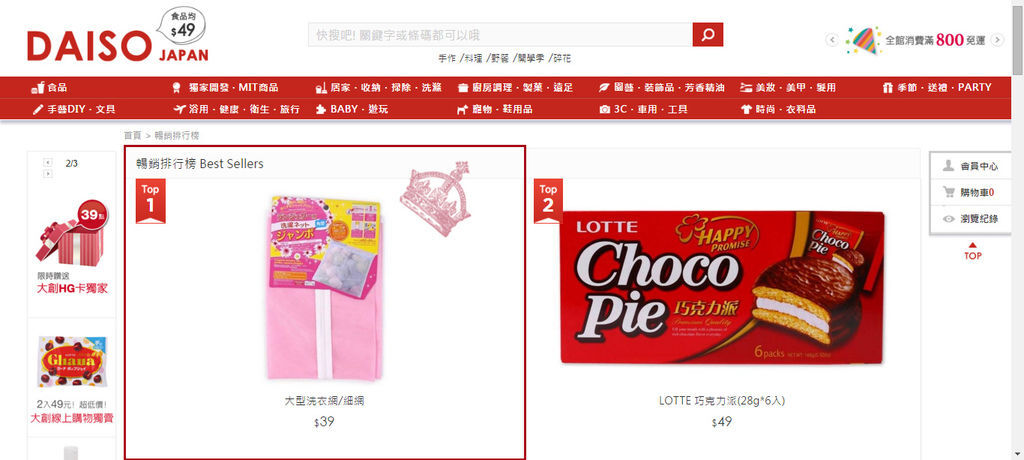Show previous promotion banner arrow
Screen dimensions: 1024x460
pyautogui.click(x=832, y=41)
